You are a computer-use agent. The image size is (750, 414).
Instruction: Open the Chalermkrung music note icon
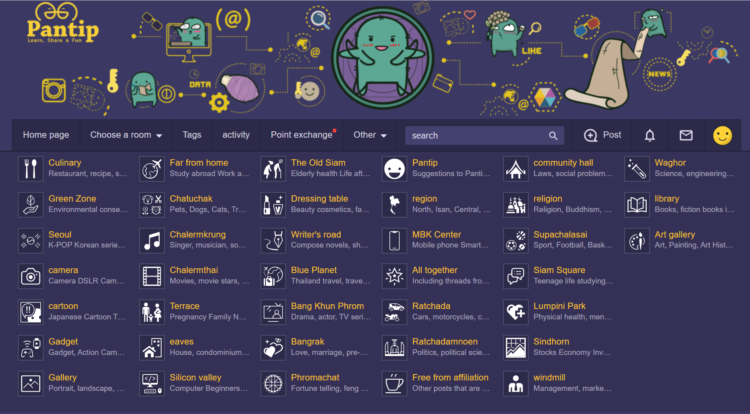tap(152, 240)
